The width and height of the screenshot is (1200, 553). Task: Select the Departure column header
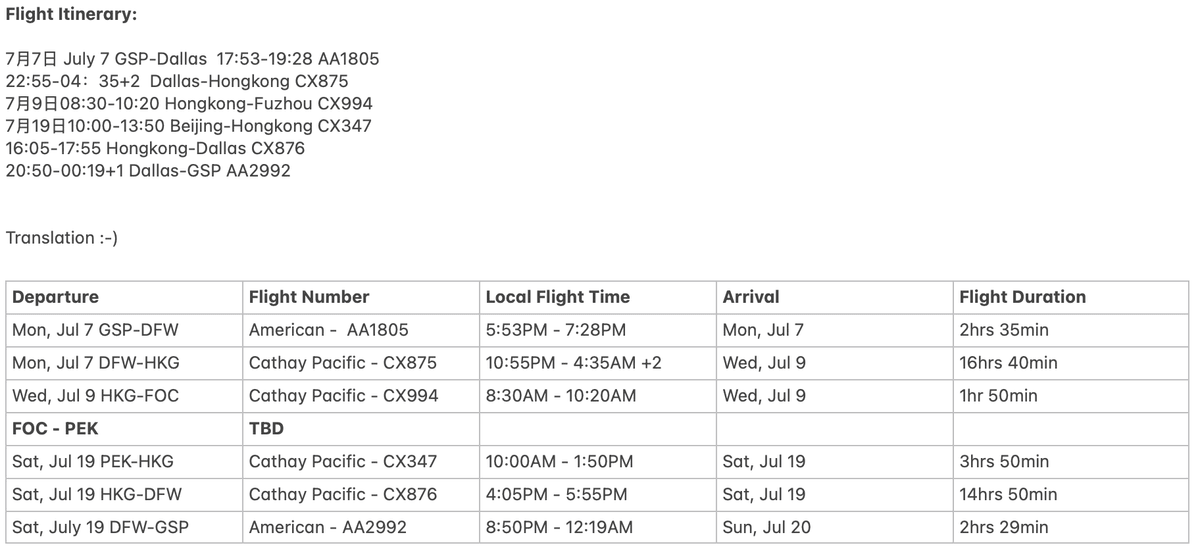tap(56, 297)
